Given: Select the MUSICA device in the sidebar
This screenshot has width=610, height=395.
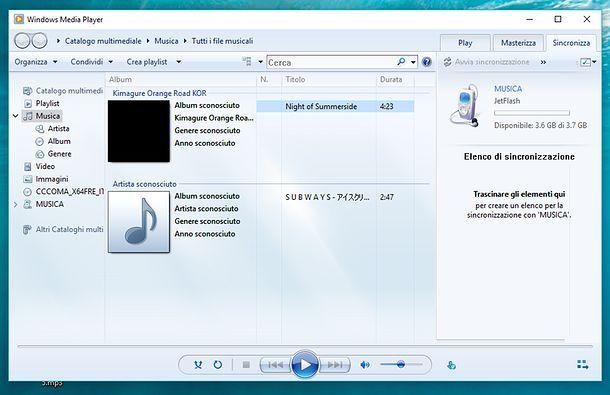Looking at the screenshot, I should coord(44,204).
